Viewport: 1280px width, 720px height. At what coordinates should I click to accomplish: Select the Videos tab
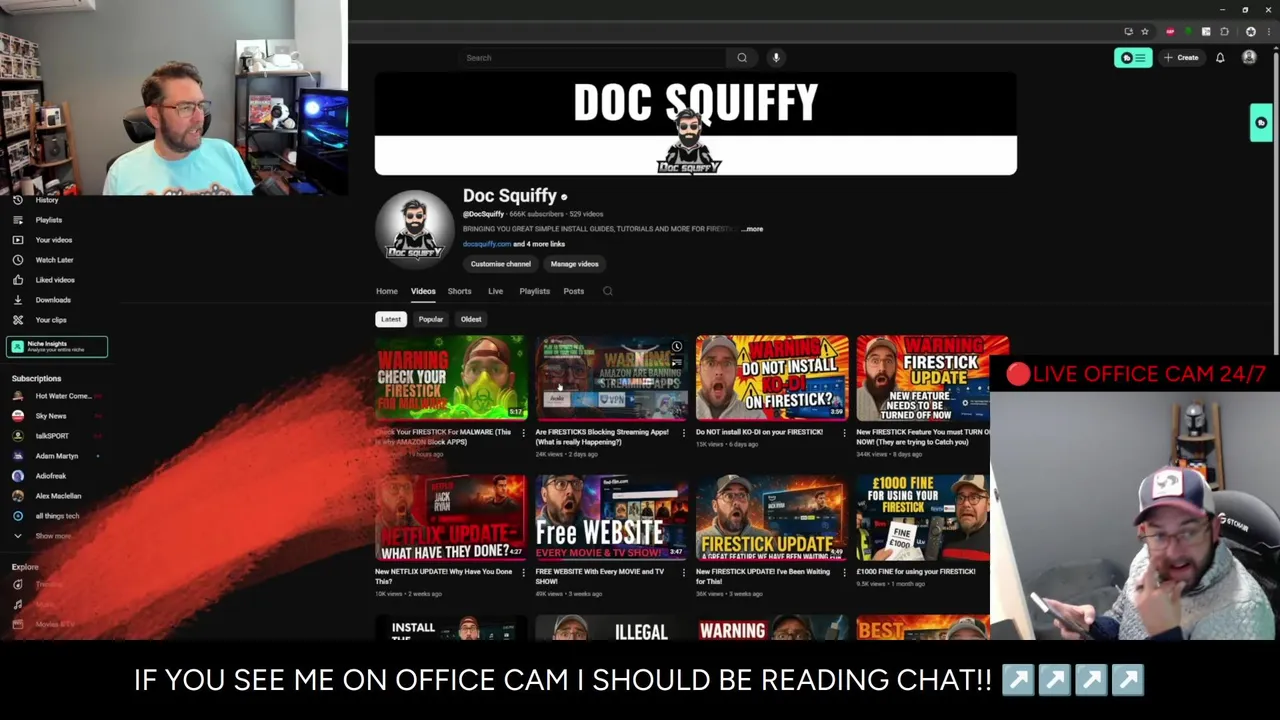(x=423, y=291)
